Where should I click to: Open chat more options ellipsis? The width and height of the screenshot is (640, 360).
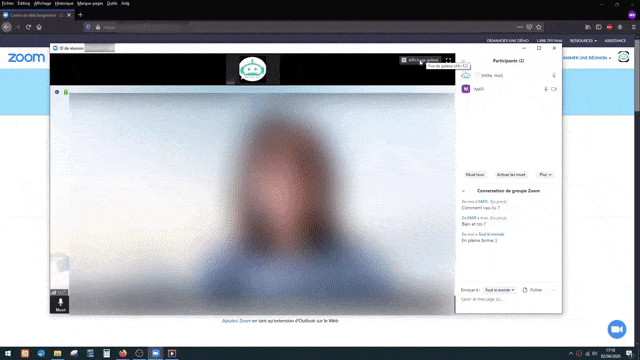(553, 290)
